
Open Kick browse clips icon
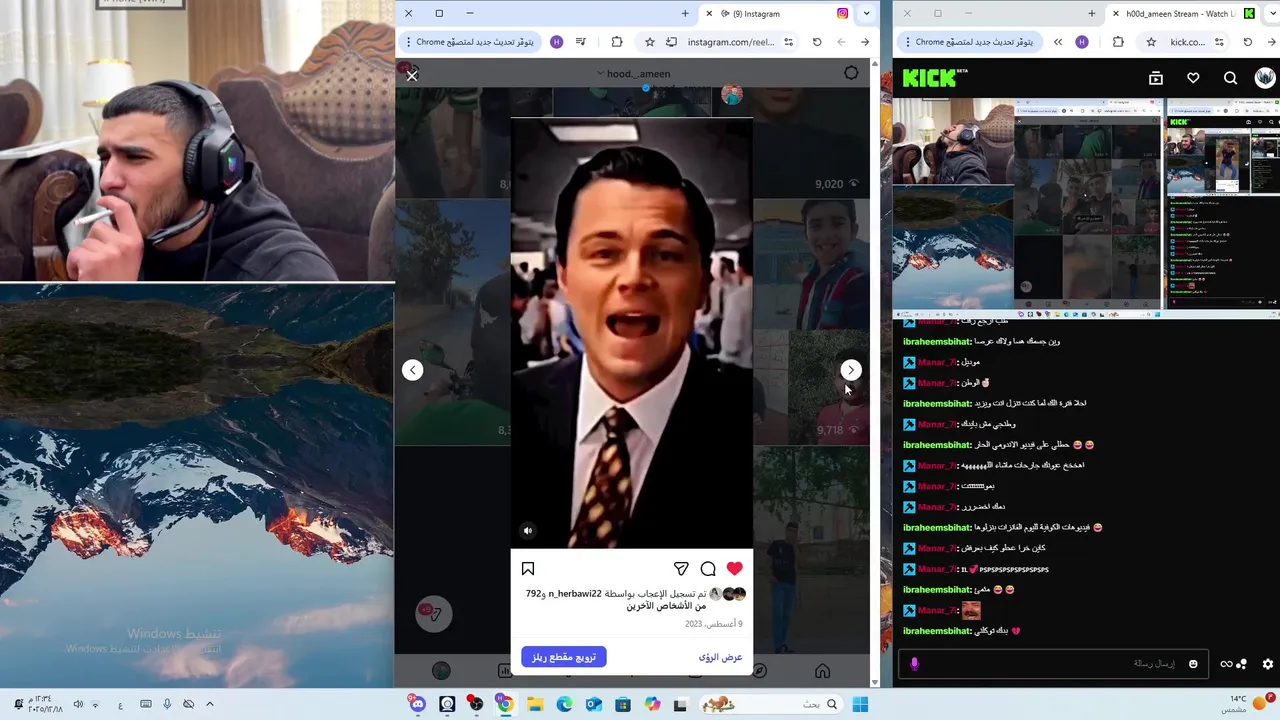pyautogui.click(x=1156, y=78)
